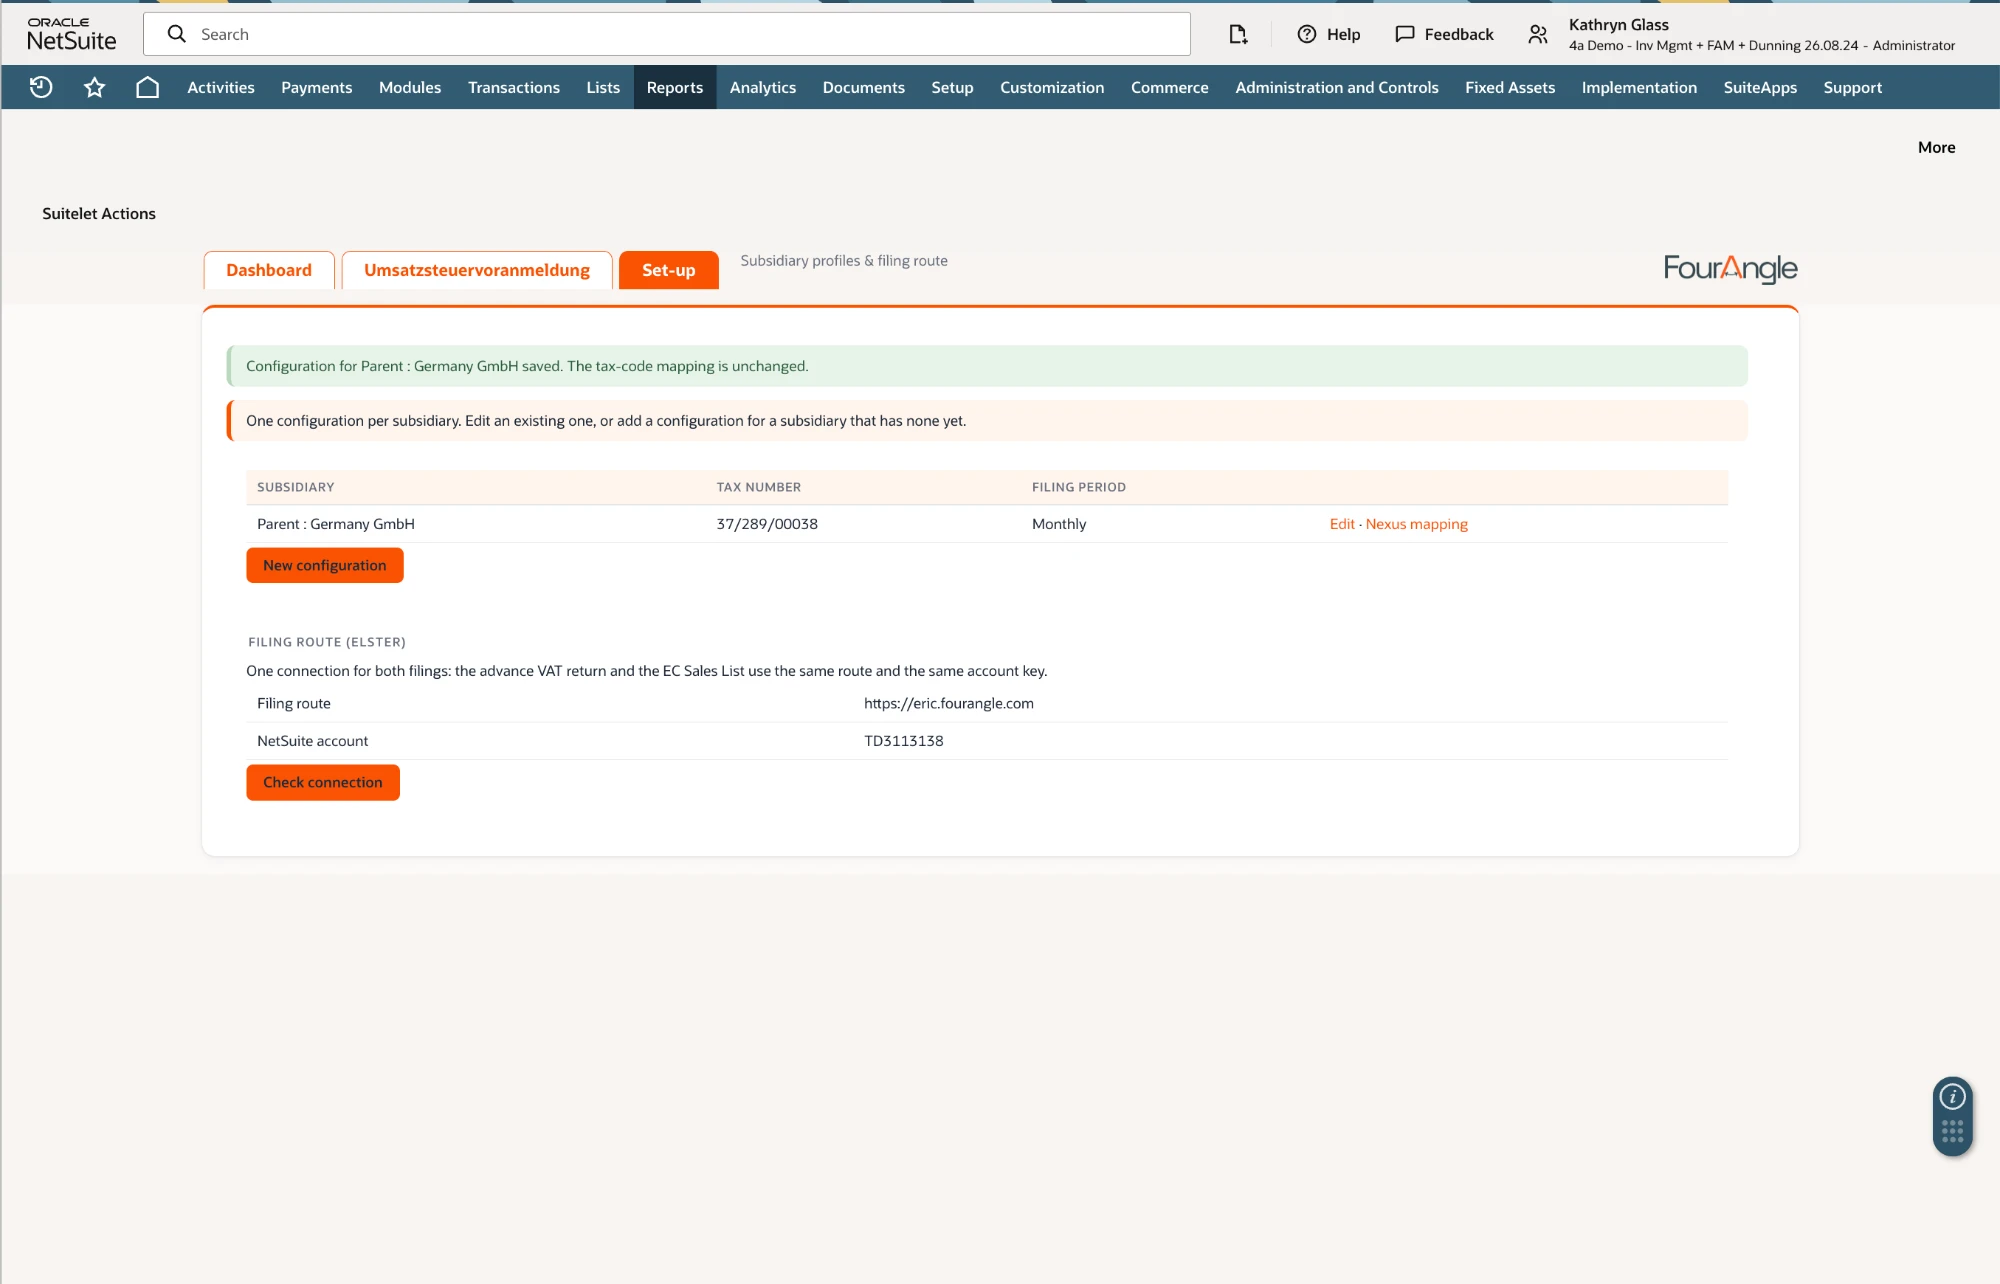Click the Check connection button

(323, 782)
